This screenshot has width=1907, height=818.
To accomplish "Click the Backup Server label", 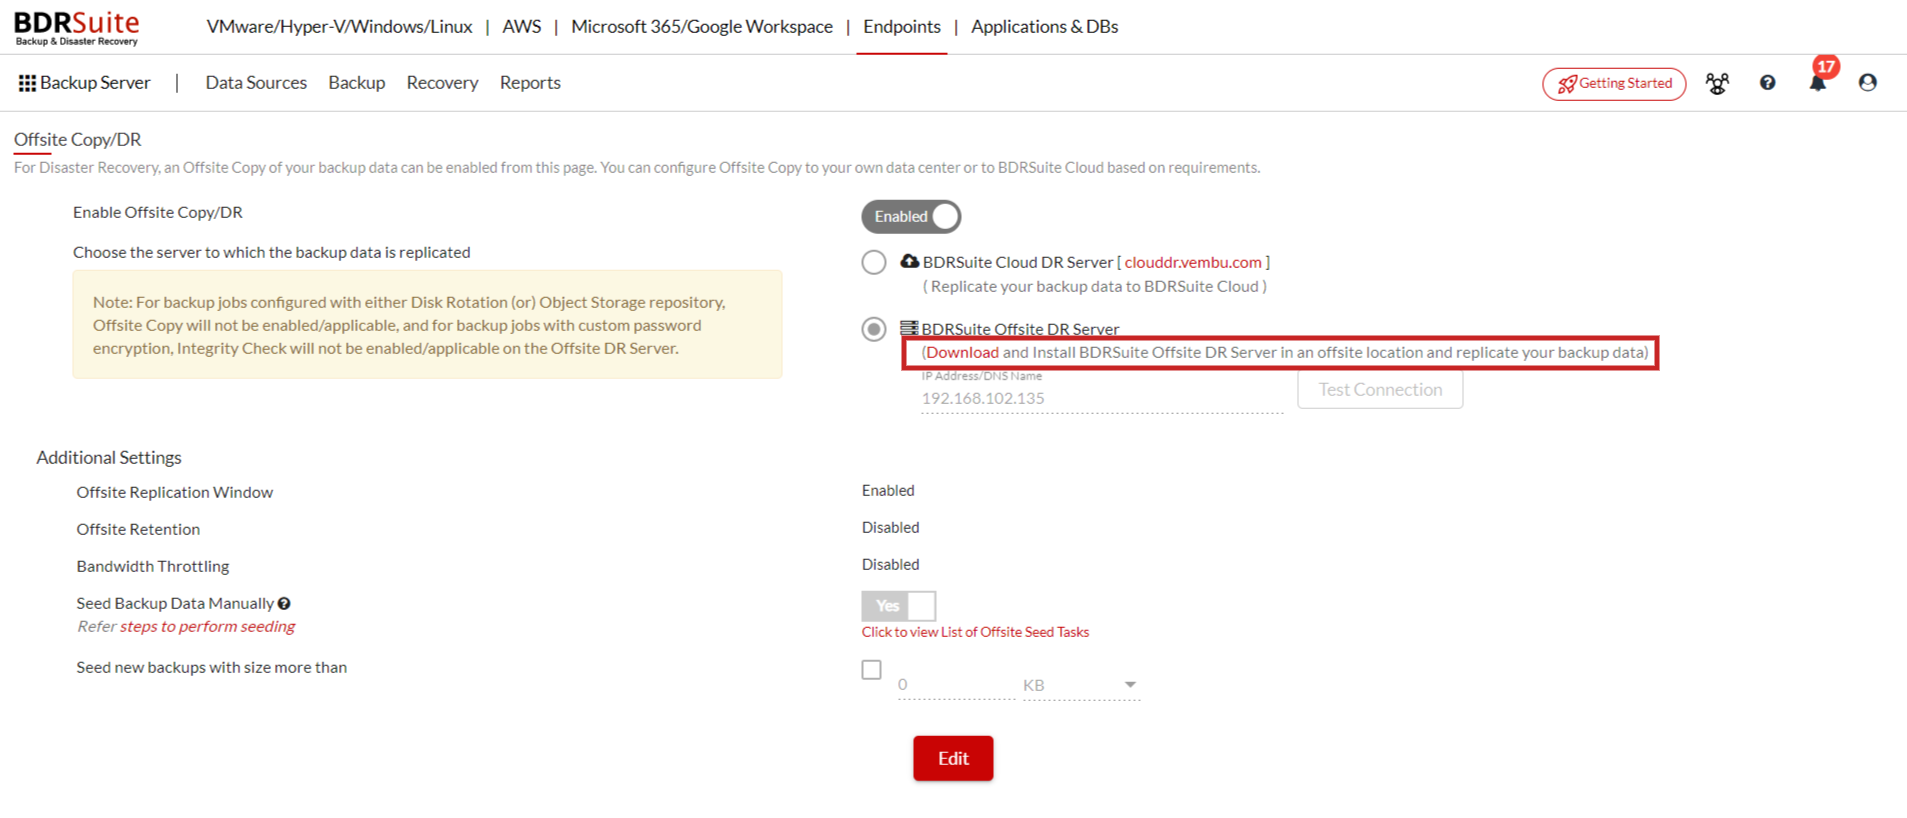I will [95, 83].
